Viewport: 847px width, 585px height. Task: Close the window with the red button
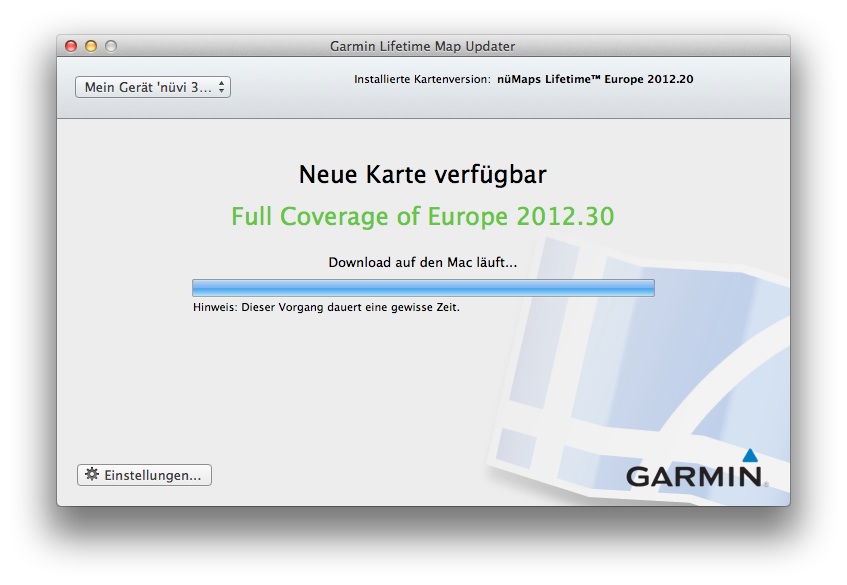coord(71,46)
